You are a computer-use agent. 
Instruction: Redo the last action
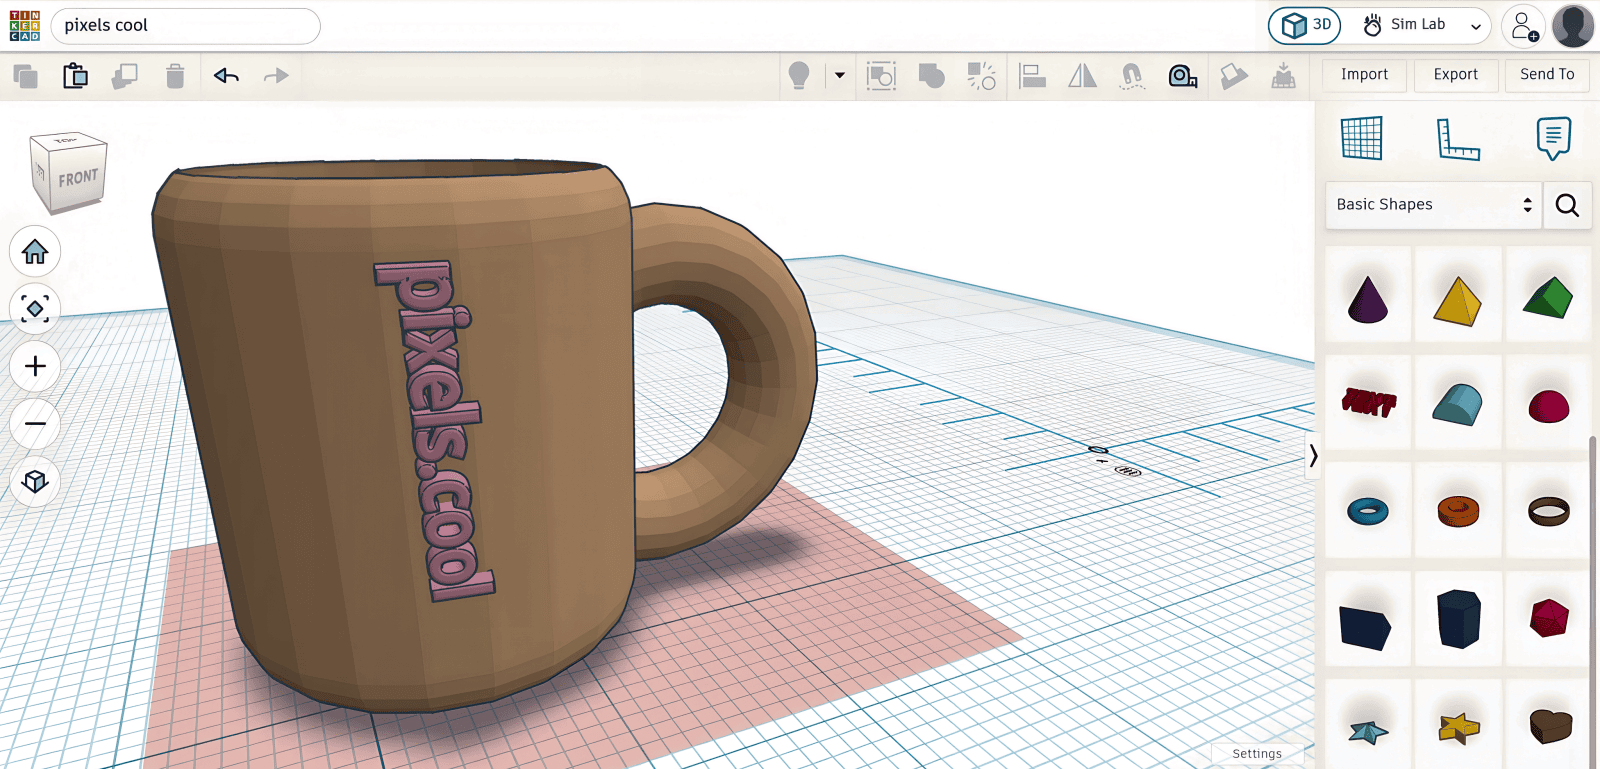pyautogui.click(x=276, y=76)
